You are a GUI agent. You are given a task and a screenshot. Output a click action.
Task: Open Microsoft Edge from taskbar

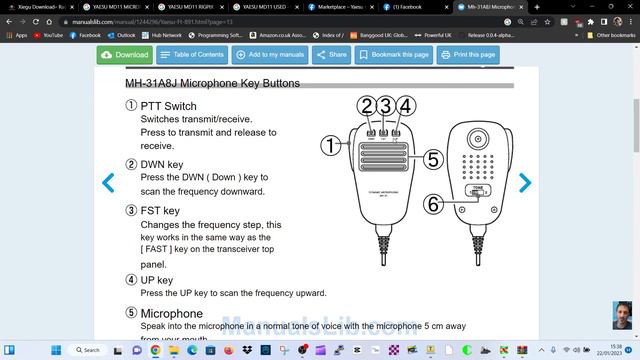pyautogui.click(x=192, y=350)
